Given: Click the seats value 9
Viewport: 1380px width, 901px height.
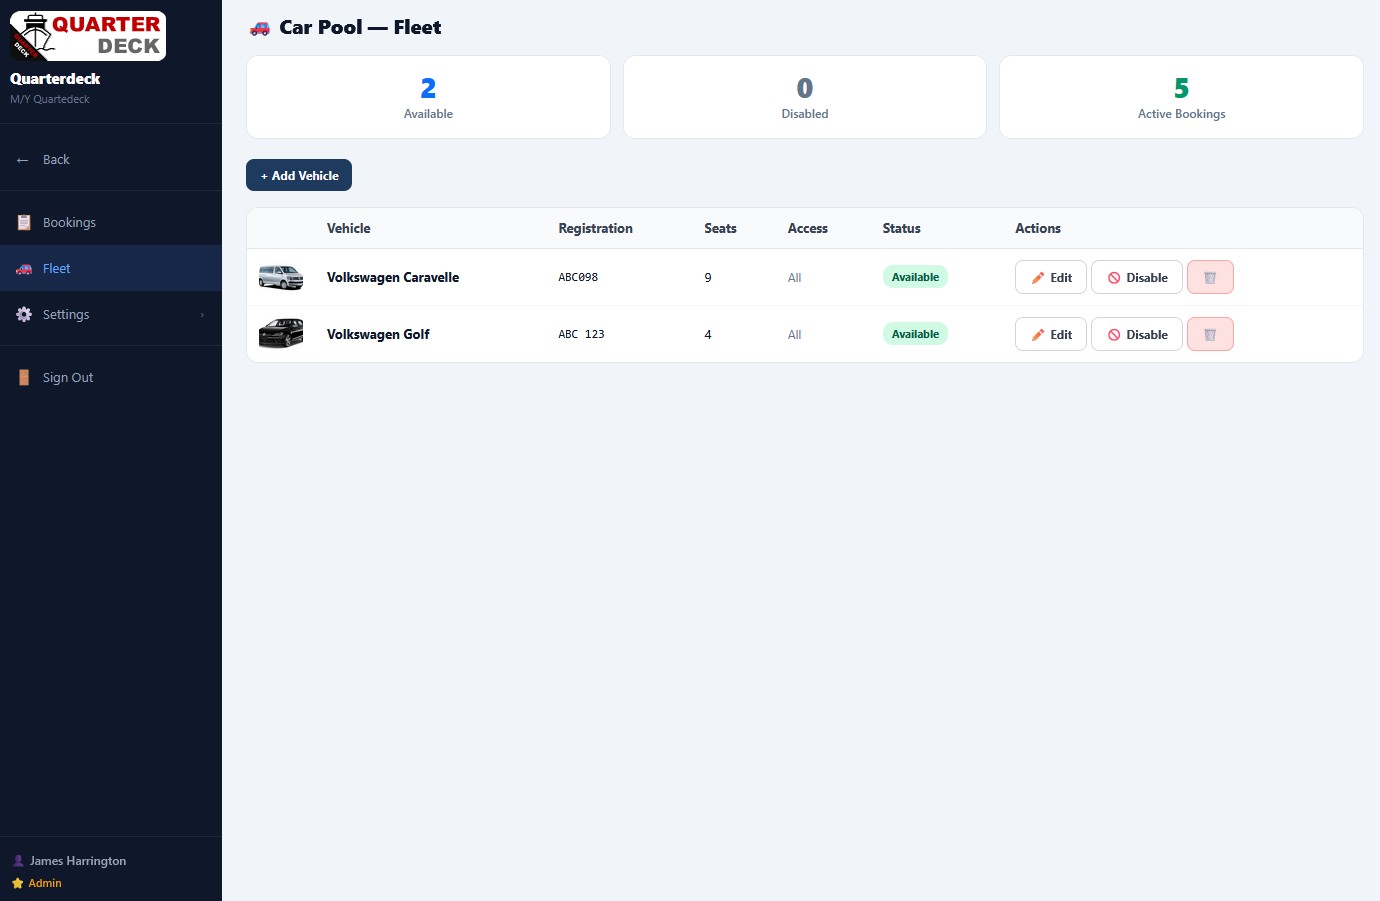Looking at the screenshot, I should 708,278.
